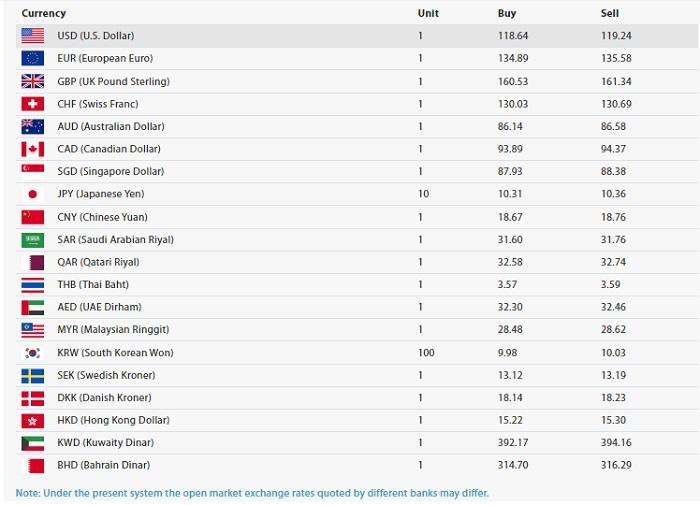Click the Australian flag icon

point(32,126)
